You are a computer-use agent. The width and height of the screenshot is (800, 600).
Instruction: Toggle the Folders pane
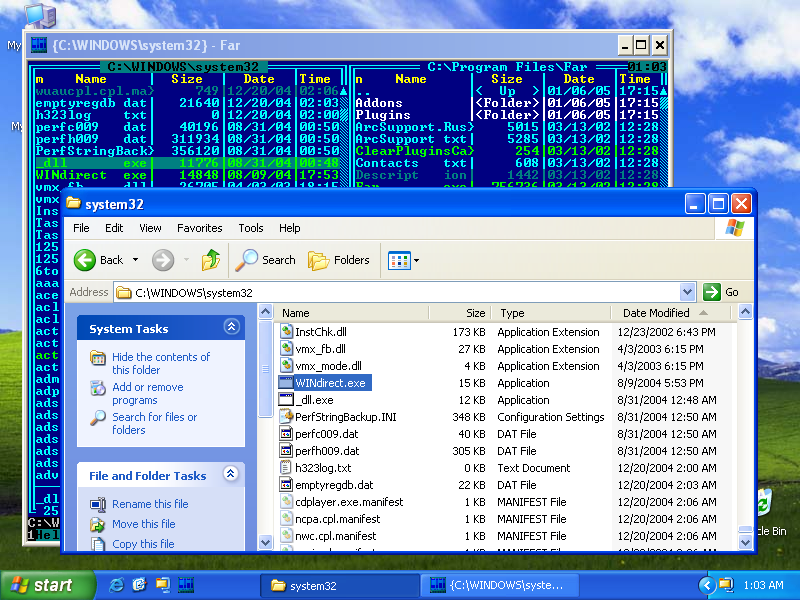click(x=339, y=260)
